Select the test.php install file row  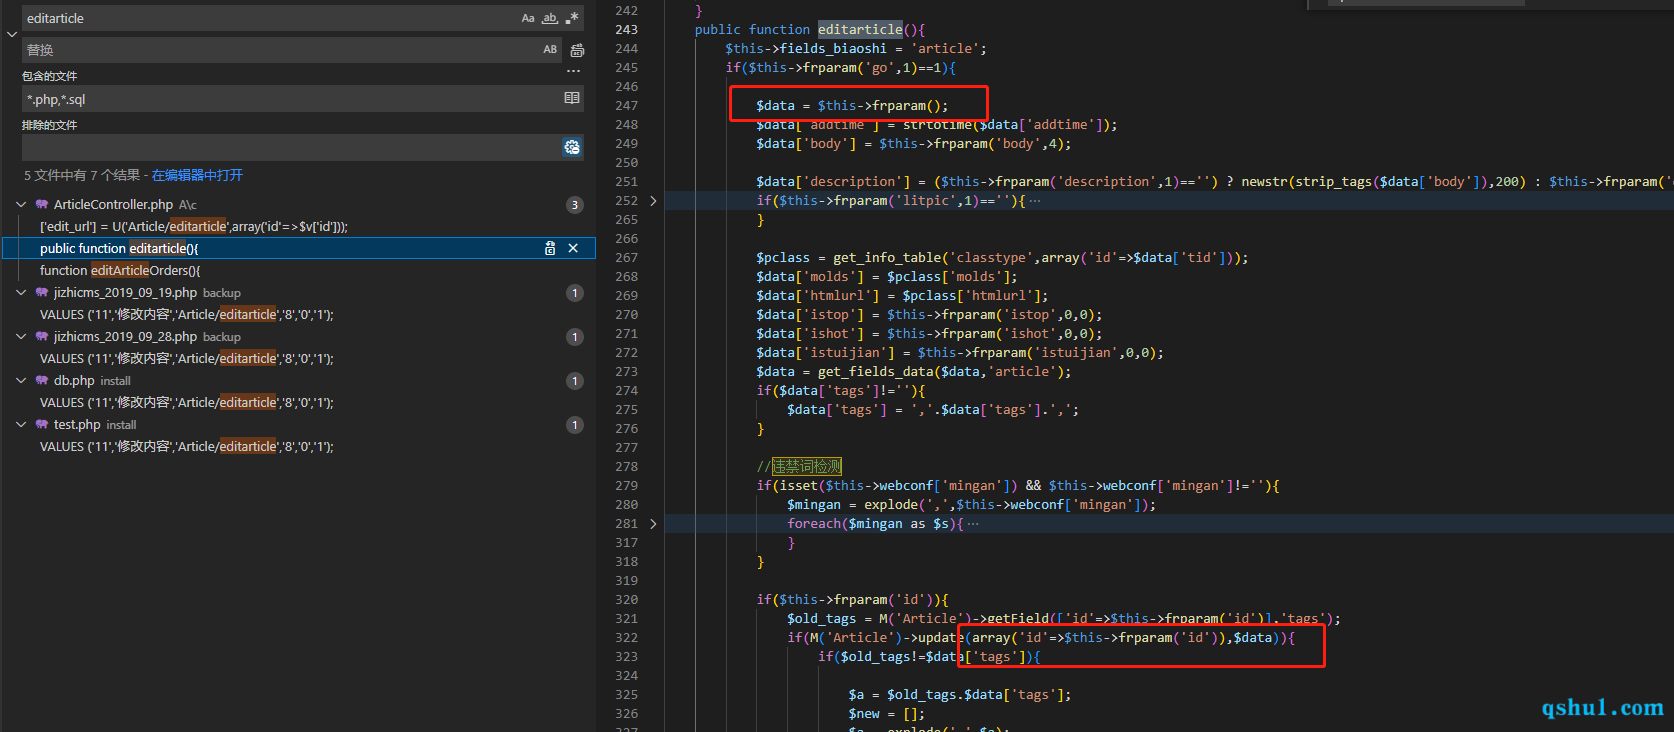click(x=299, y=424)
